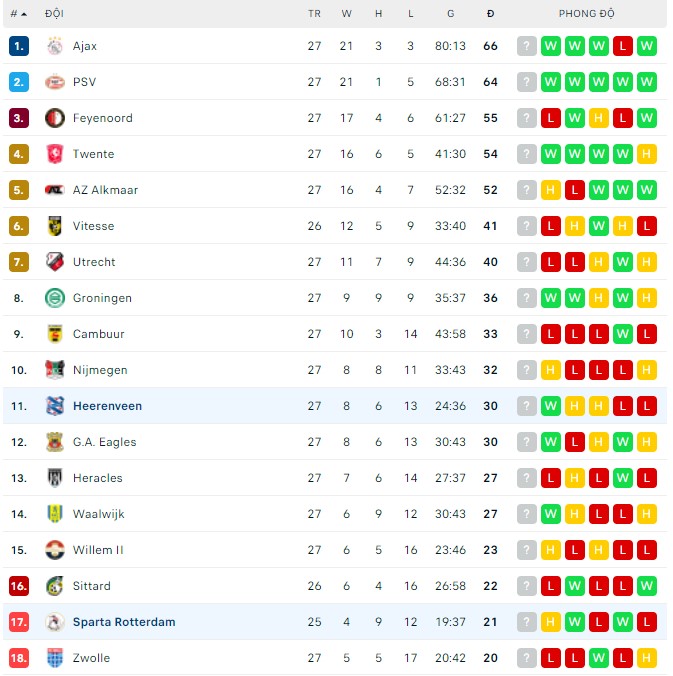Screen dimensions: 673x676
Task: Click the Groningen green crest icon
Action: [54, 298]
